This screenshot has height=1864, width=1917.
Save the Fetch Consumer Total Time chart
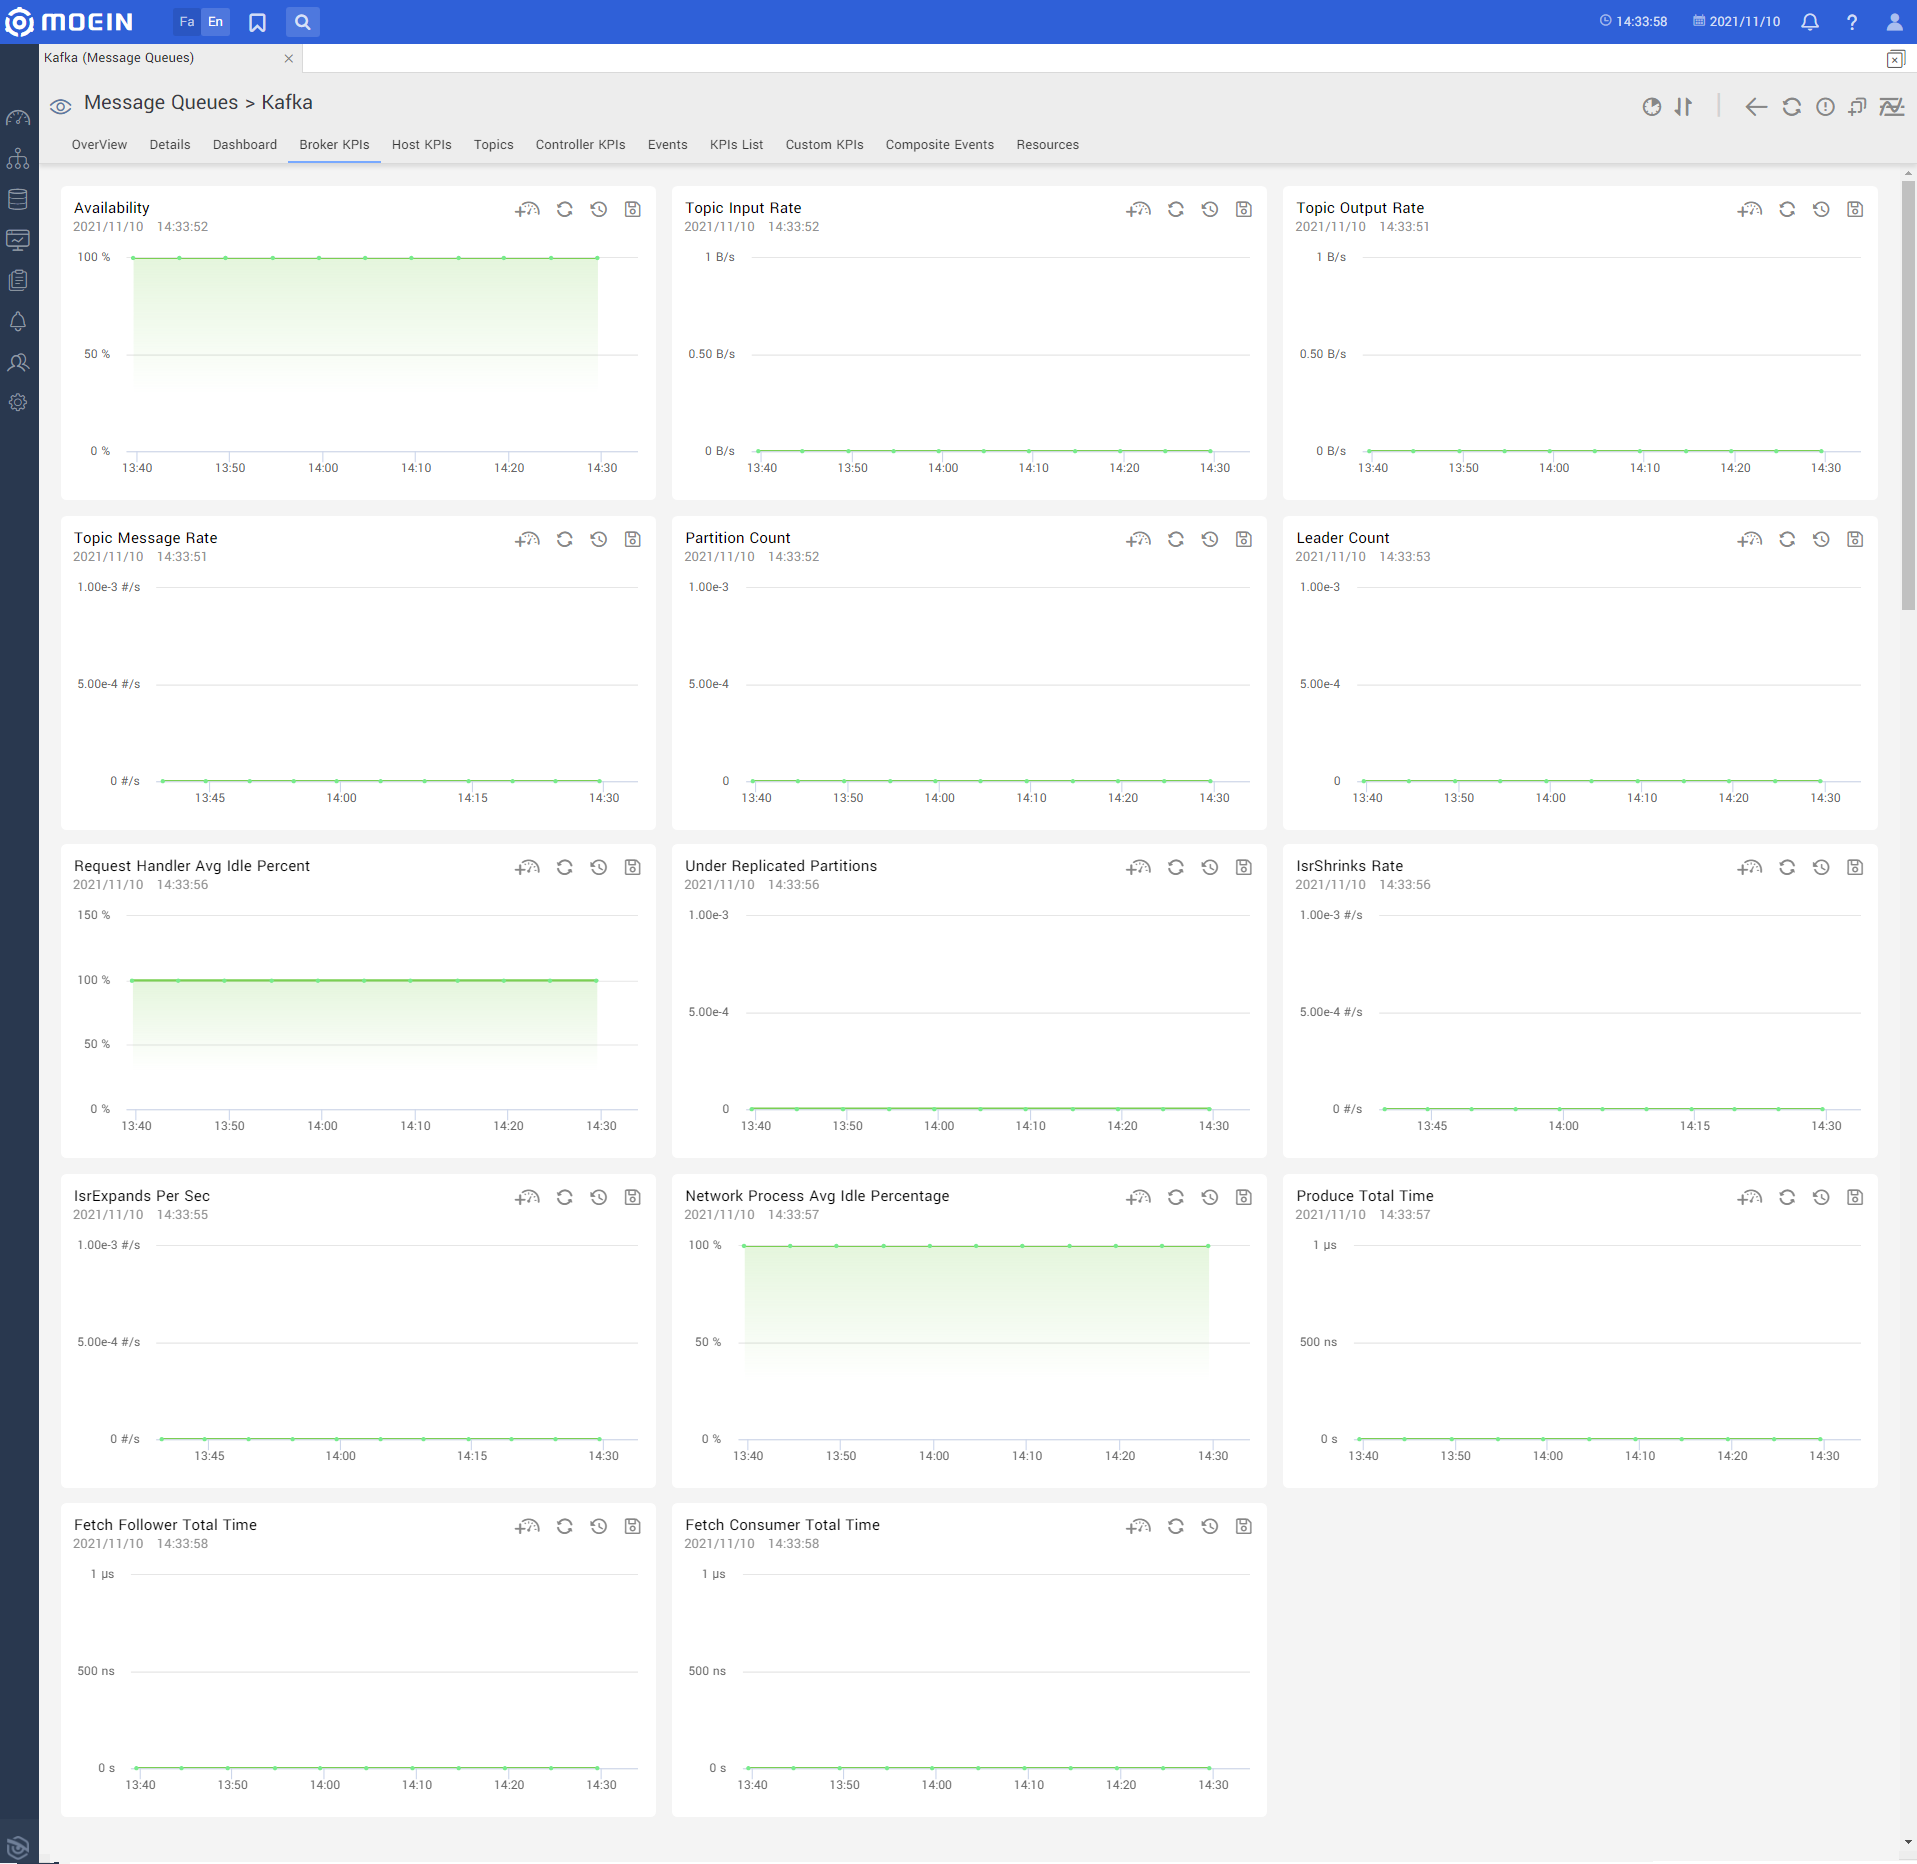pyautogui.click(x=1244, y=1527)
